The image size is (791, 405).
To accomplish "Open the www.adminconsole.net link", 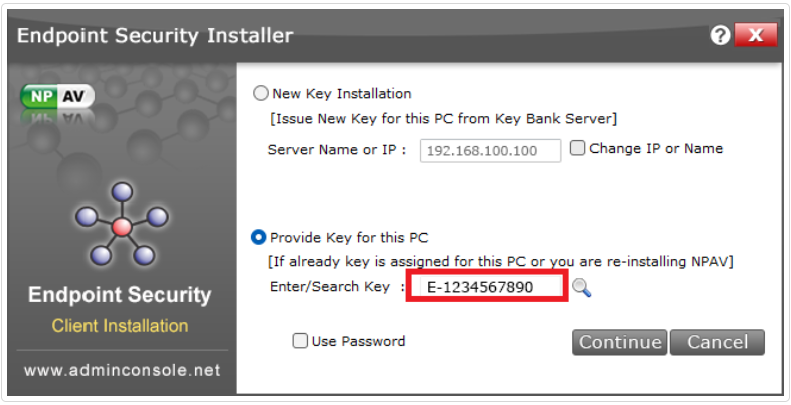I will [x=121, y=370].
